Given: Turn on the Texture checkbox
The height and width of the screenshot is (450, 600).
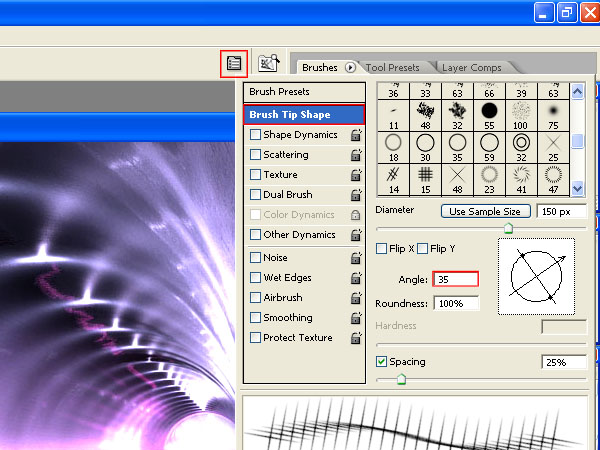Looking at the screenshot, I should (255, 174).
